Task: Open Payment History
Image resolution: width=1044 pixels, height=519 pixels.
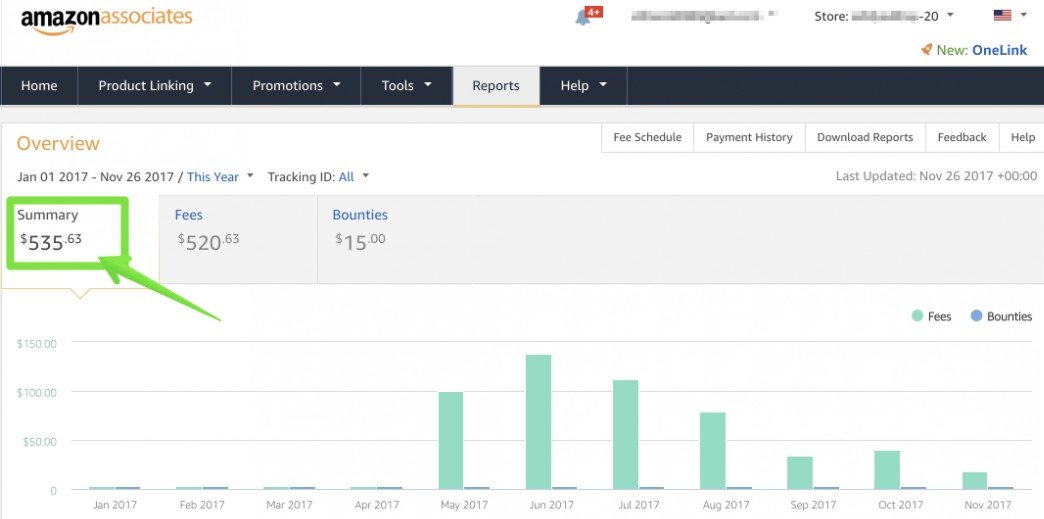Action: click(x=749, y=137)
